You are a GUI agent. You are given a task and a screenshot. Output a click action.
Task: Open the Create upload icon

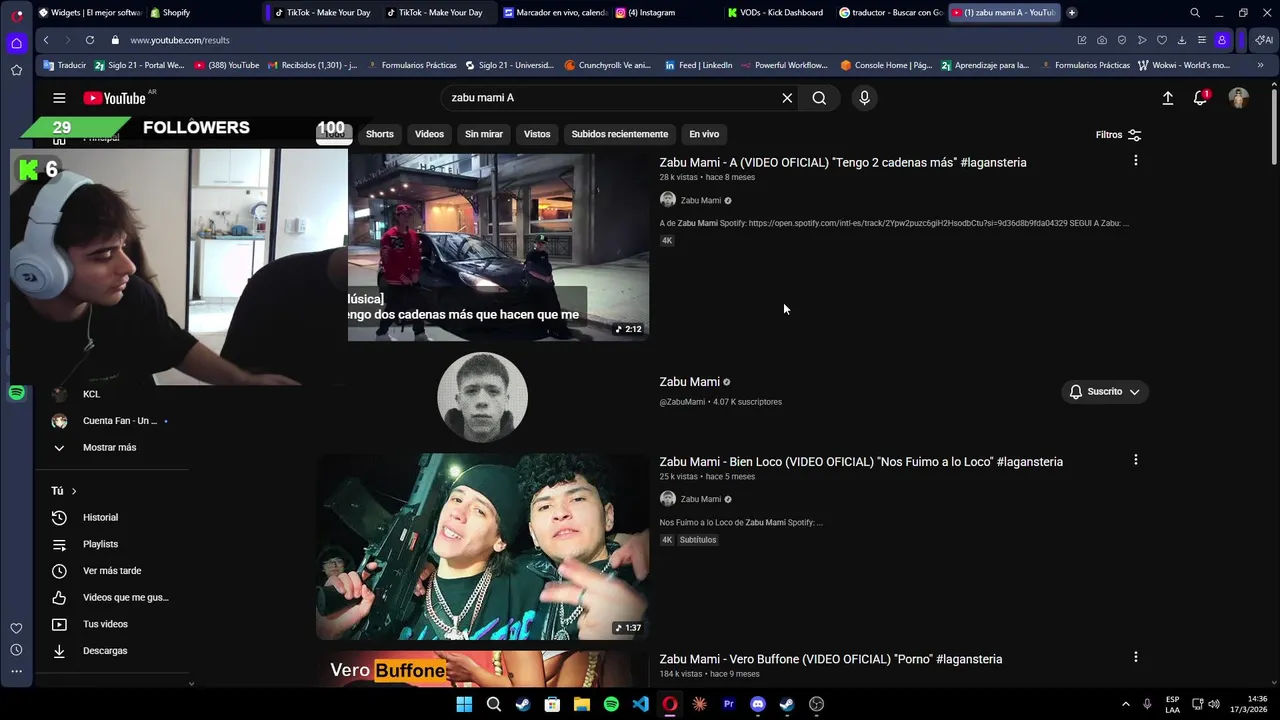(x=1167, y=98)
